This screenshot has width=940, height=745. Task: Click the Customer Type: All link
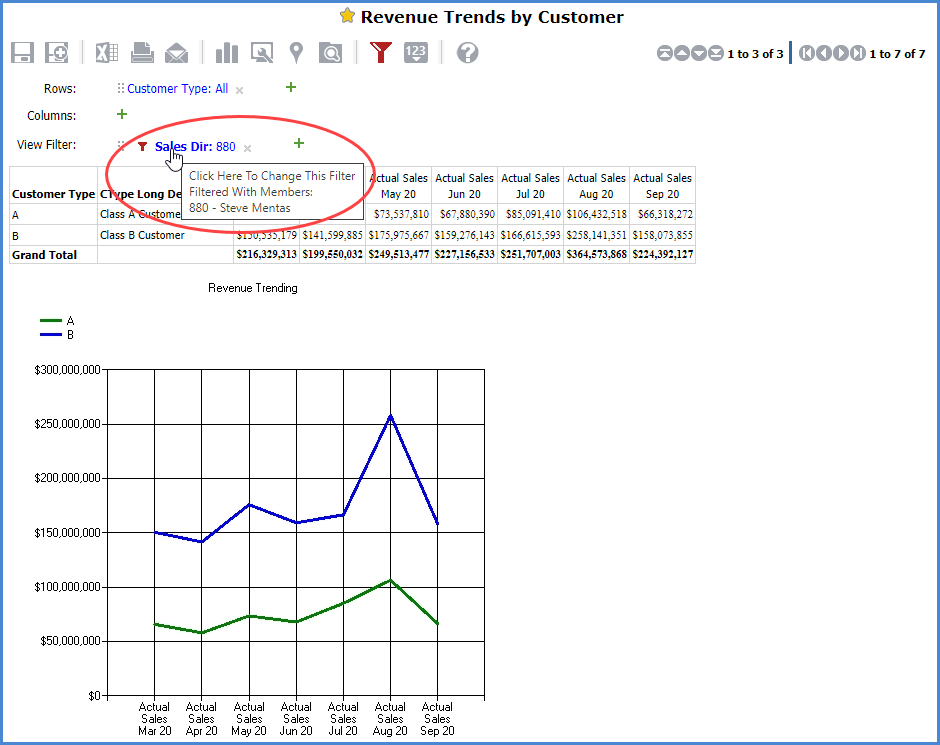tap(177, 89)
